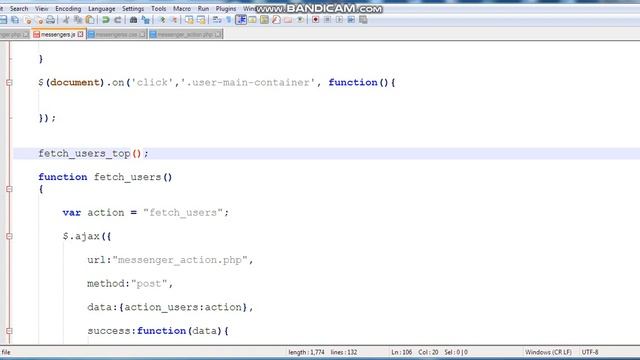Open the Language menu
Viewport: 640px width, 360px height.
[102, 9]
